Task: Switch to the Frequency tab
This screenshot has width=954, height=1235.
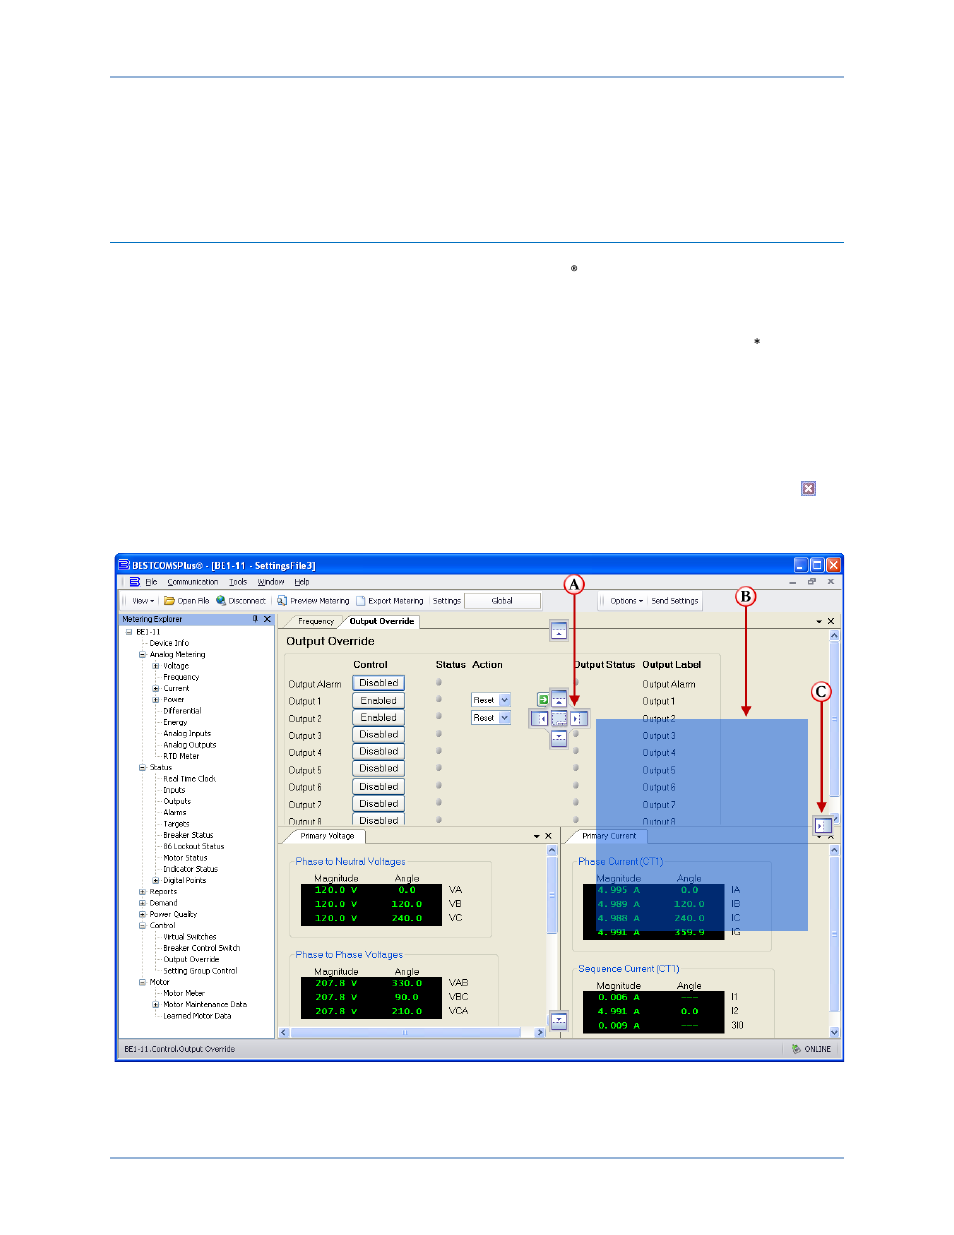Action: [316, 621]
